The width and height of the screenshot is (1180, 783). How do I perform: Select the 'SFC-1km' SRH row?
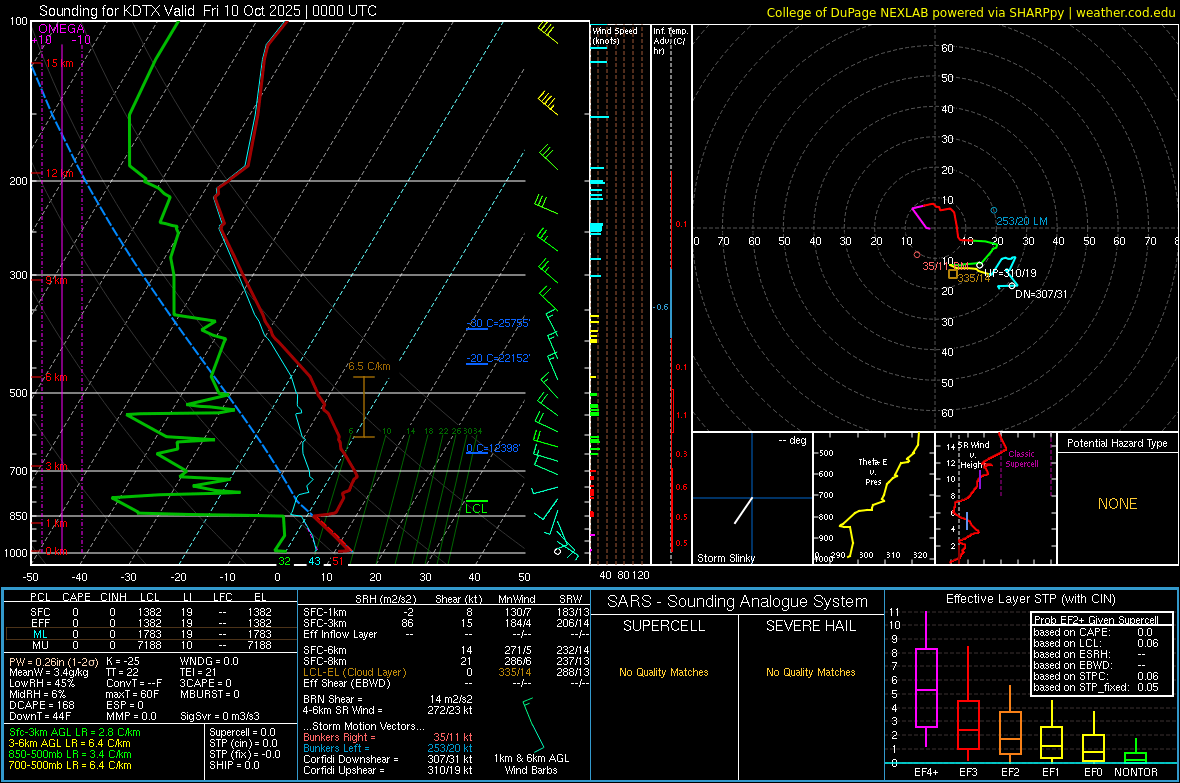[x=446, y=612]
